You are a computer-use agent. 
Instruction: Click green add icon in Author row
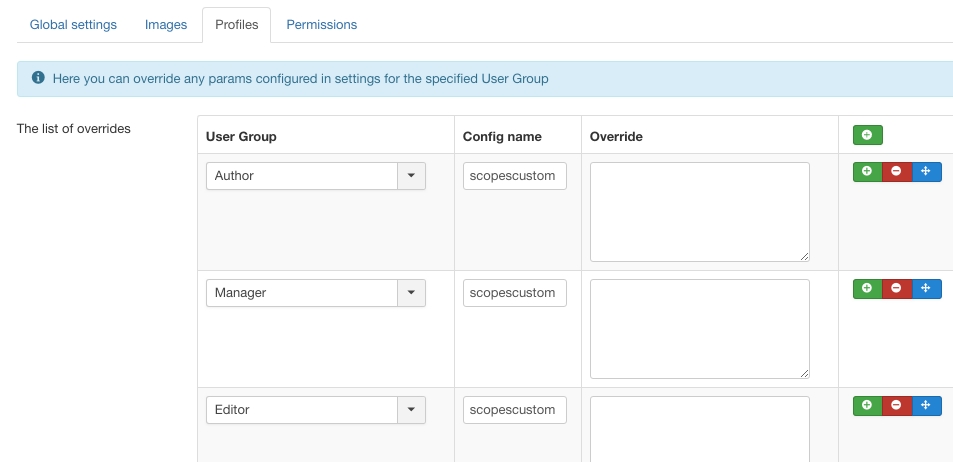pyautogui.click(x=867, y=171)
